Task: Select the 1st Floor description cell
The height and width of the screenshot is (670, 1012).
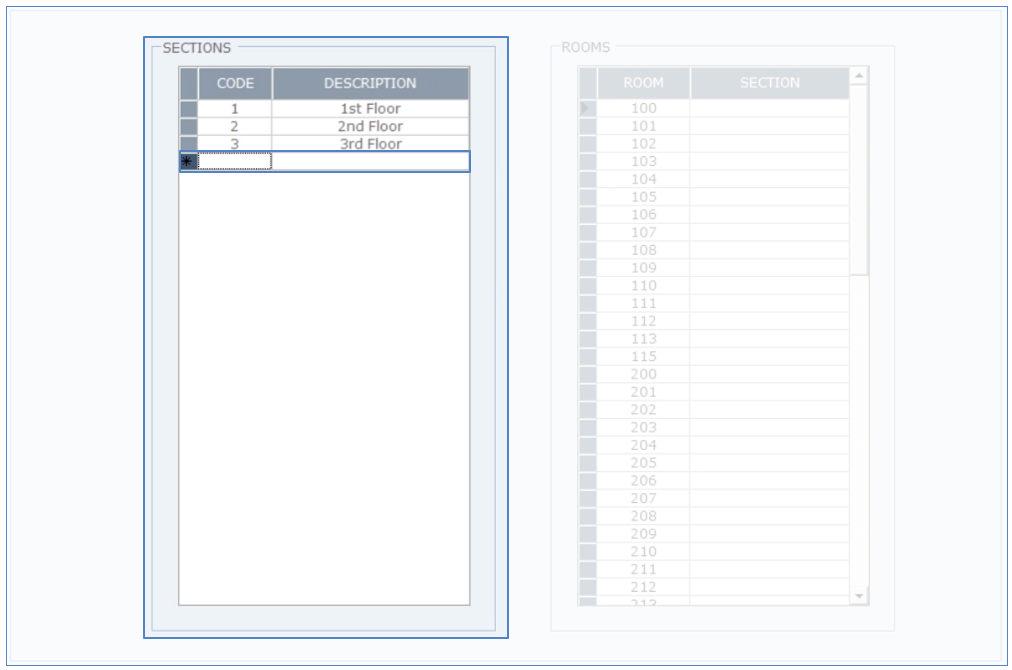Action: point(370,109)
